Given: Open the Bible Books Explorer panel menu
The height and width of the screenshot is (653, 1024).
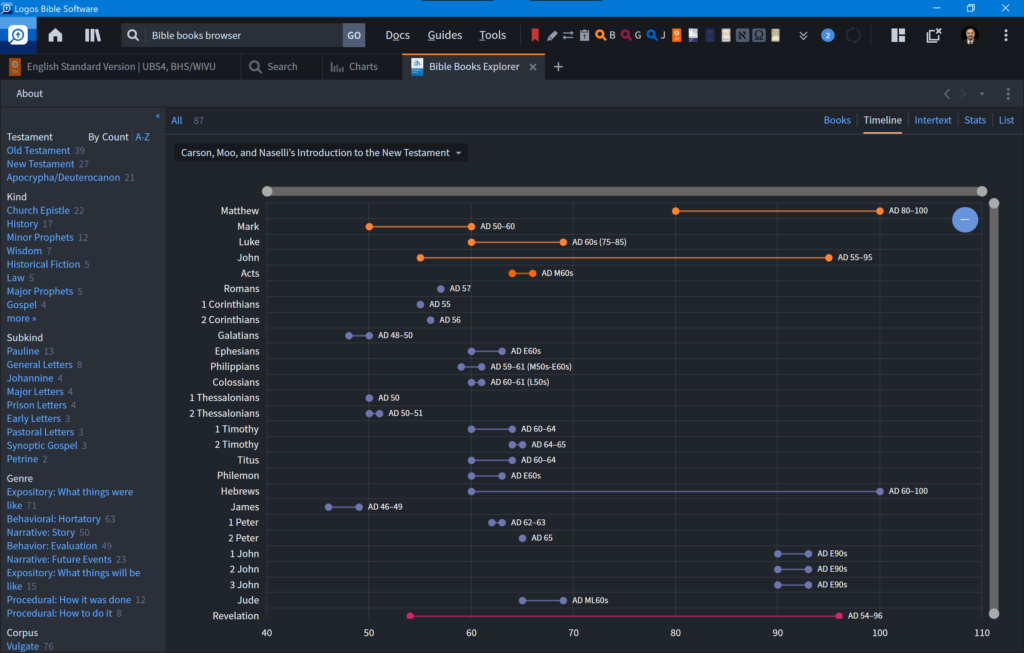Looking at the screenshot, I should click(x=1008, y=94).
